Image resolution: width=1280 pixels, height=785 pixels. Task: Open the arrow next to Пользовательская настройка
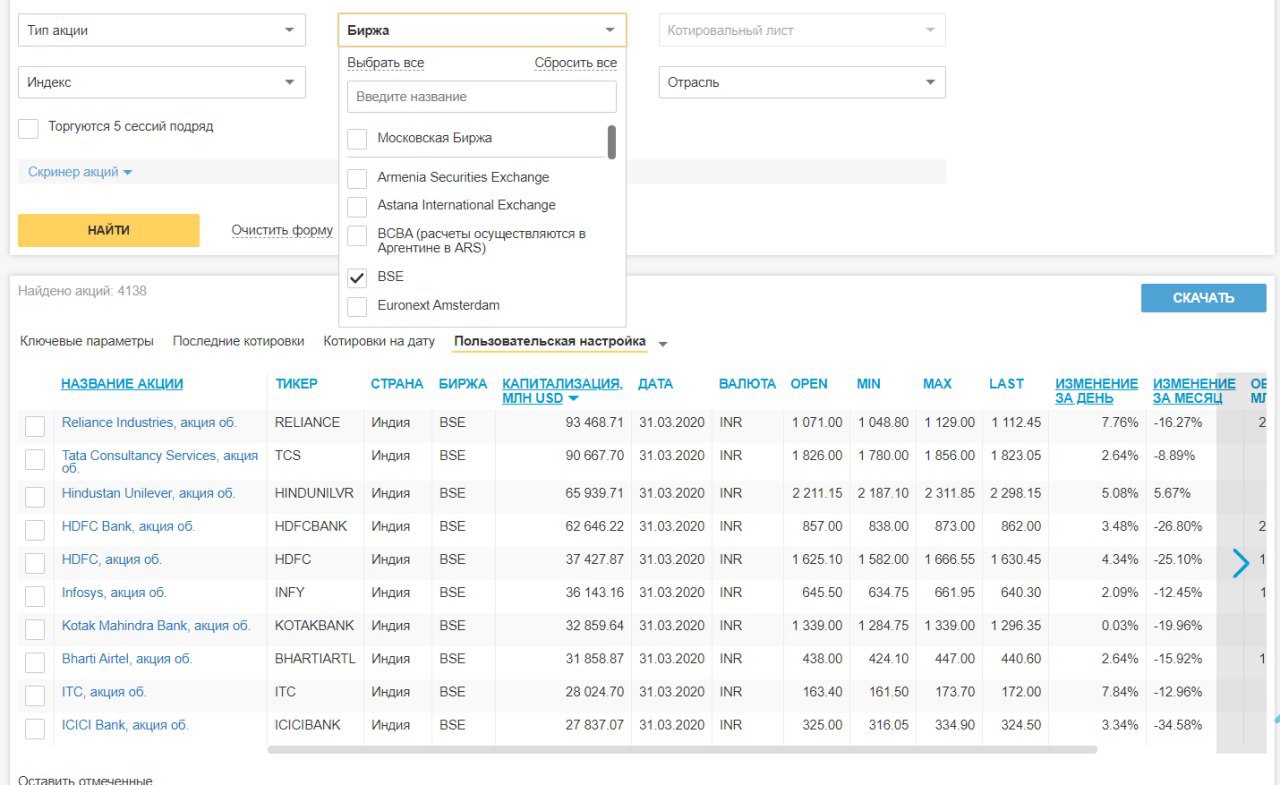click(662, 343)
